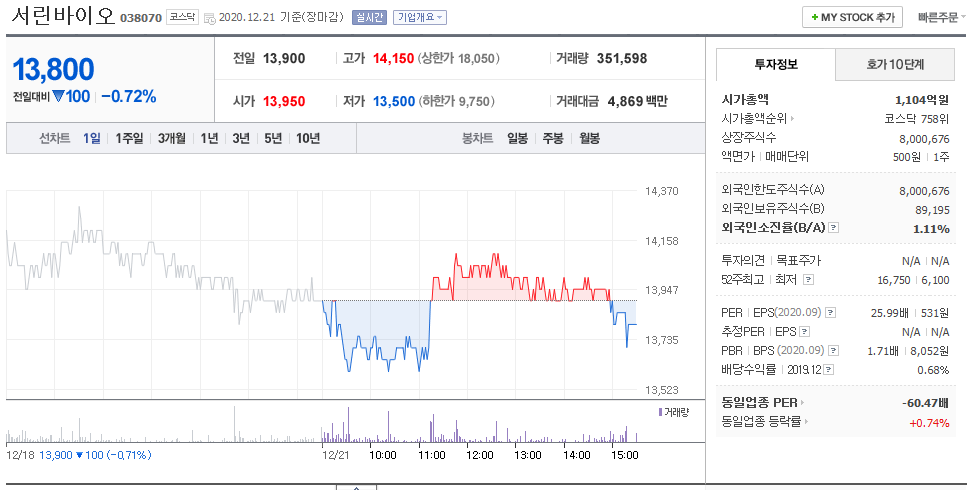The height and width of the screenshot is (490, 974).
Task: Click the PER value 25.99배
Action: tap(891, 313)
